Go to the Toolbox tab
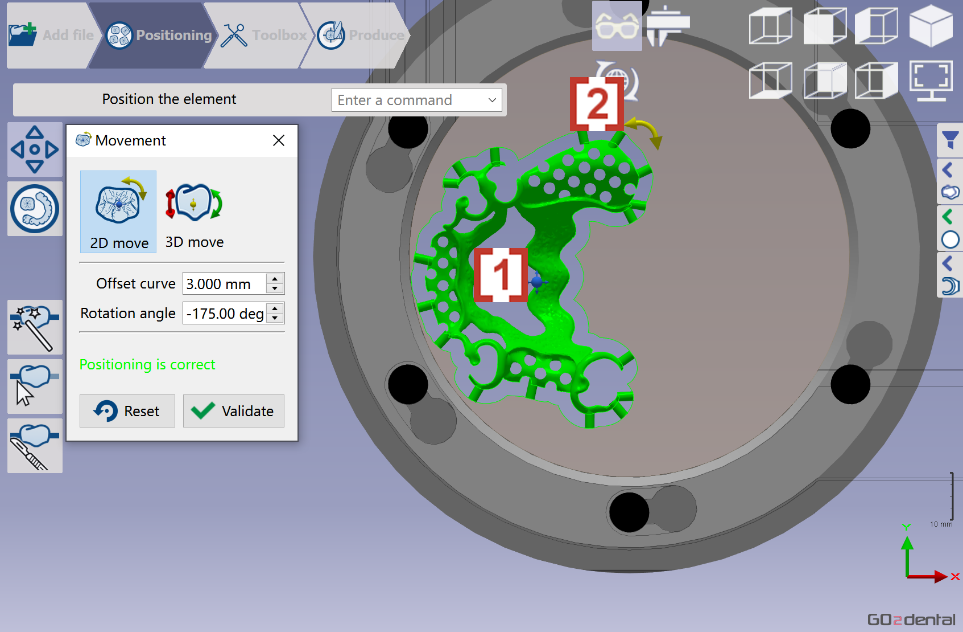Image resolution: width=963 pixels, height=632 pixels. (x=265, y=35)
